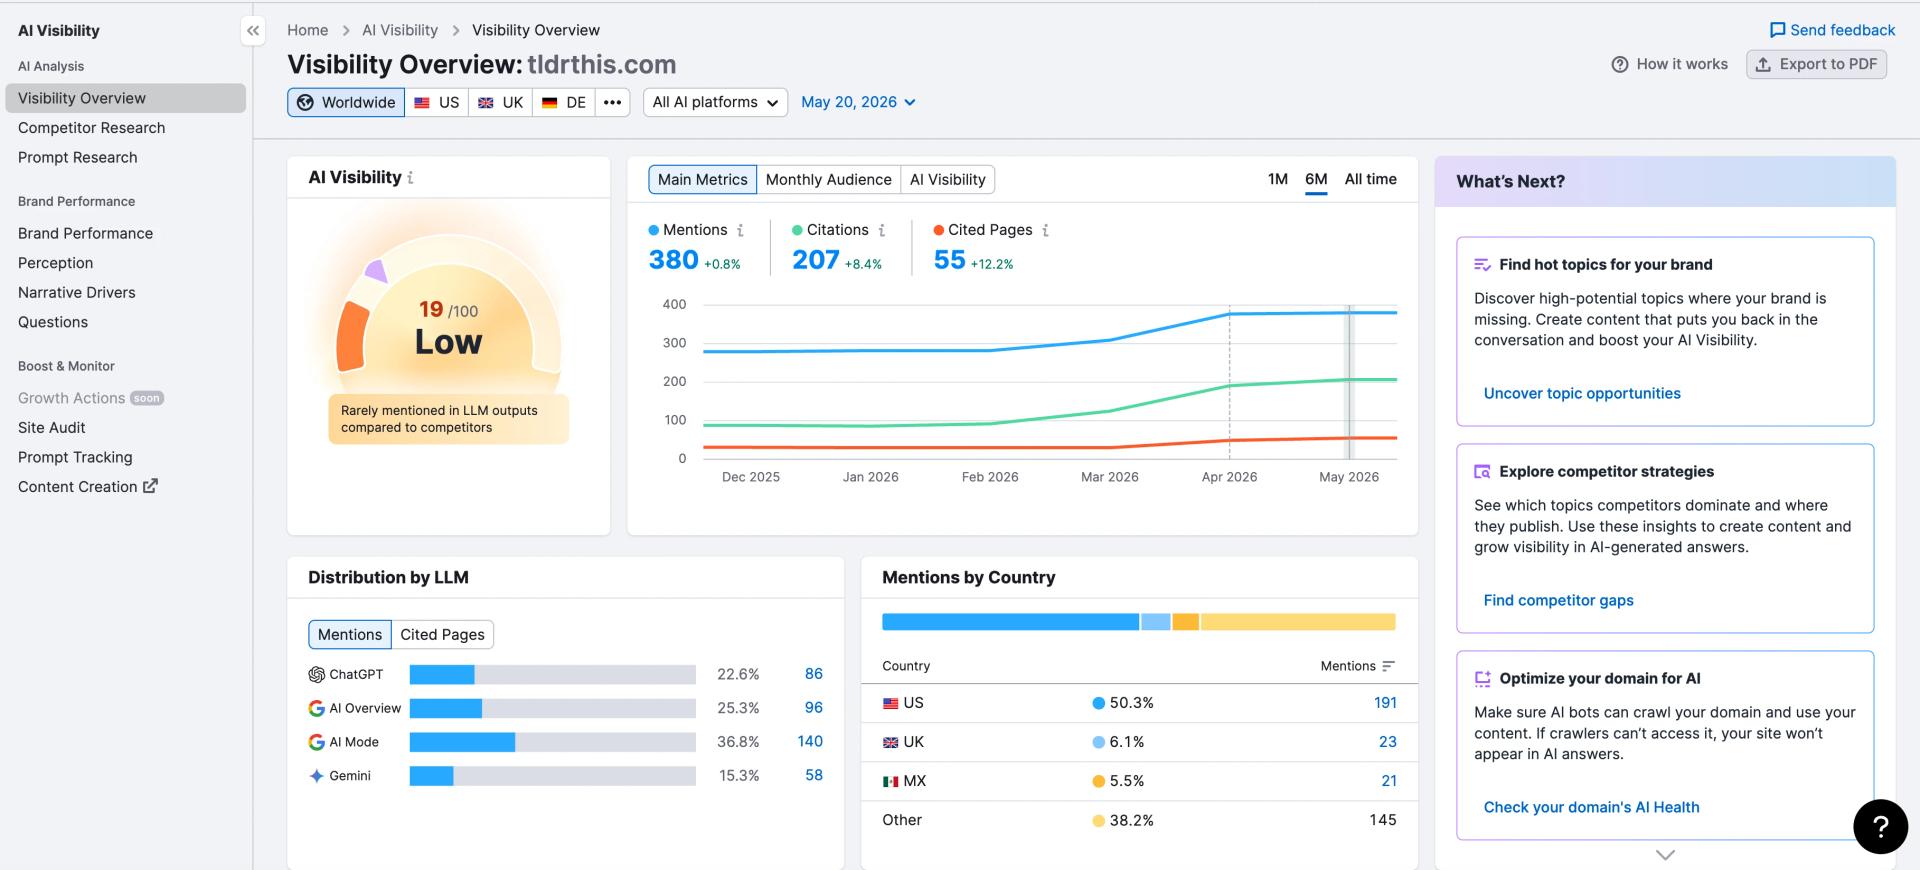Click the AI Visibility breadcrumb link
The width and height of the screenshot is (1920, 870).
click(x=400, y=31)
